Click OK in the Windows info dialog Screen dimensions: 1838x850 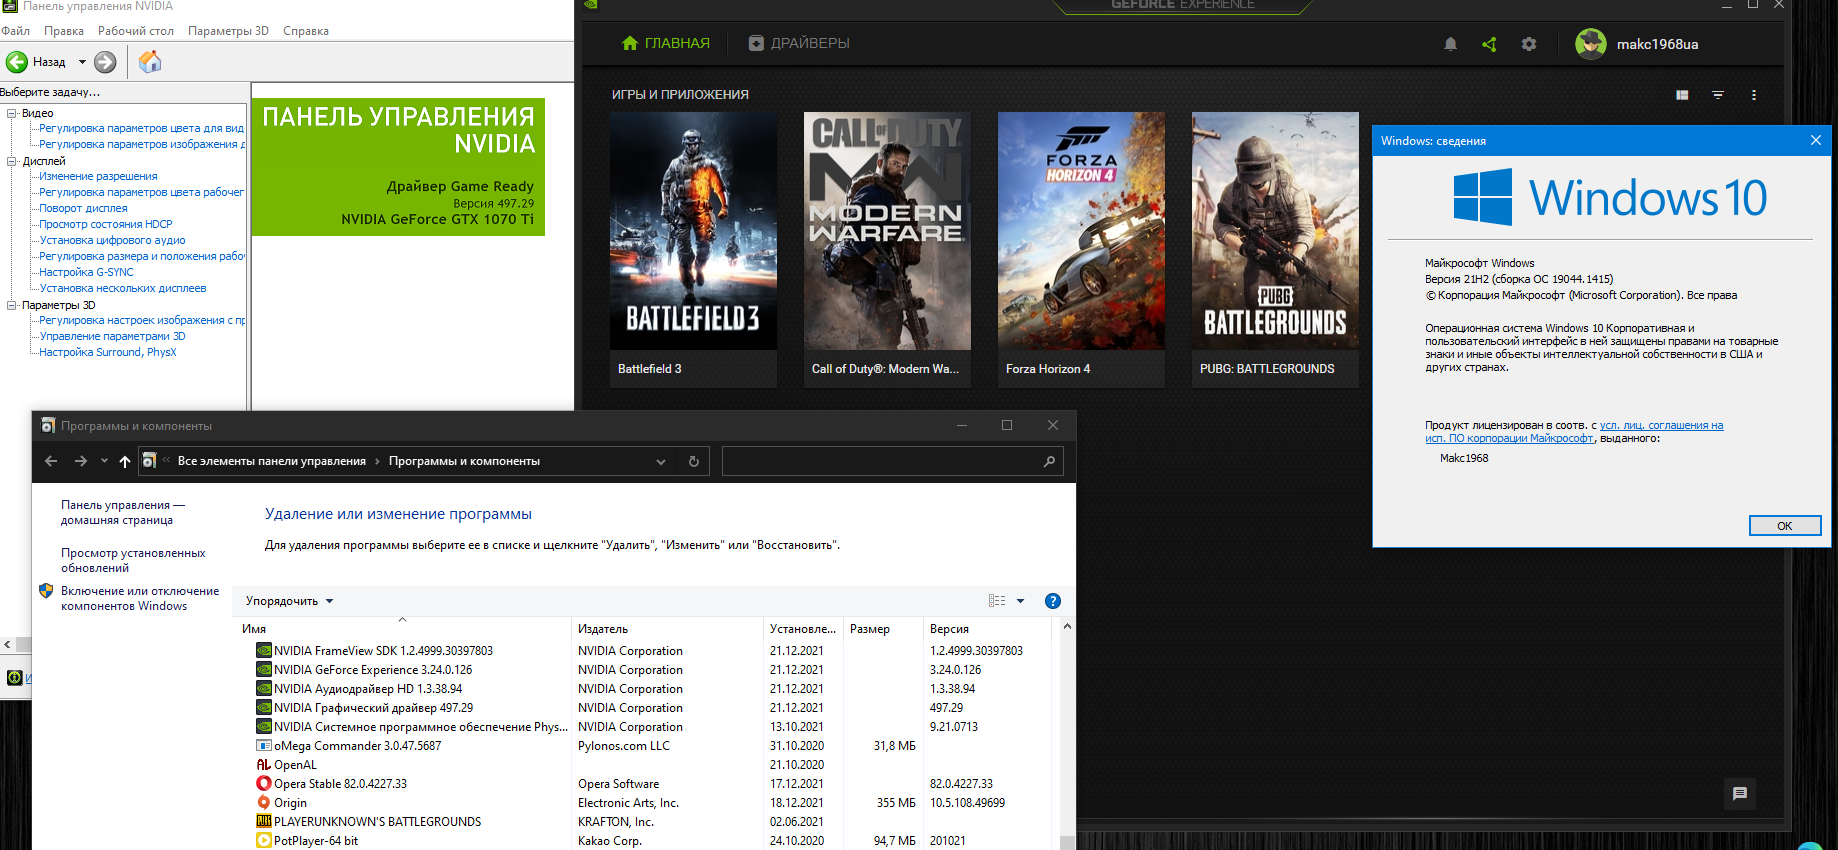pyautogui.click(x=1785, y=526)
